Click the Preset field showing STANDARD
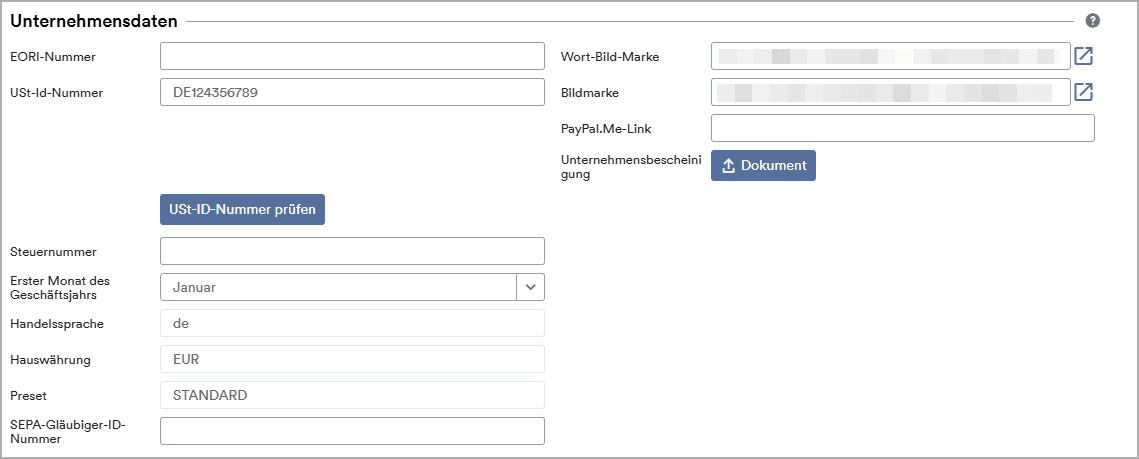 pyautogui.click(x=352, y=395)
